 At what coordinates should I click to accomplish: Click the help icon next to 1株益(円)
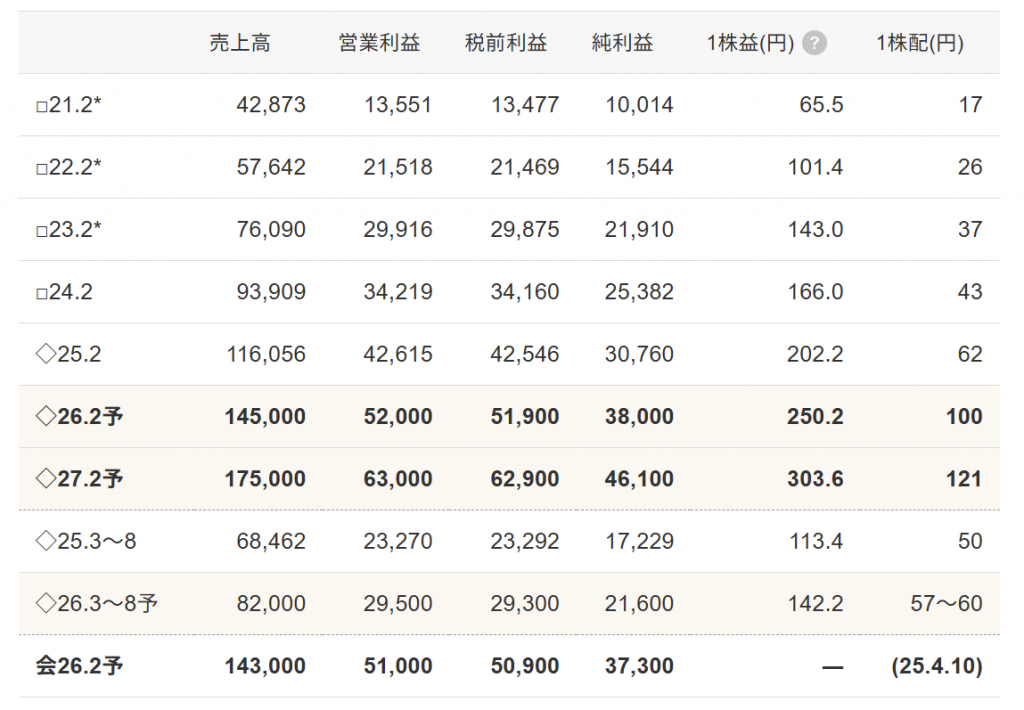[815, 43]
